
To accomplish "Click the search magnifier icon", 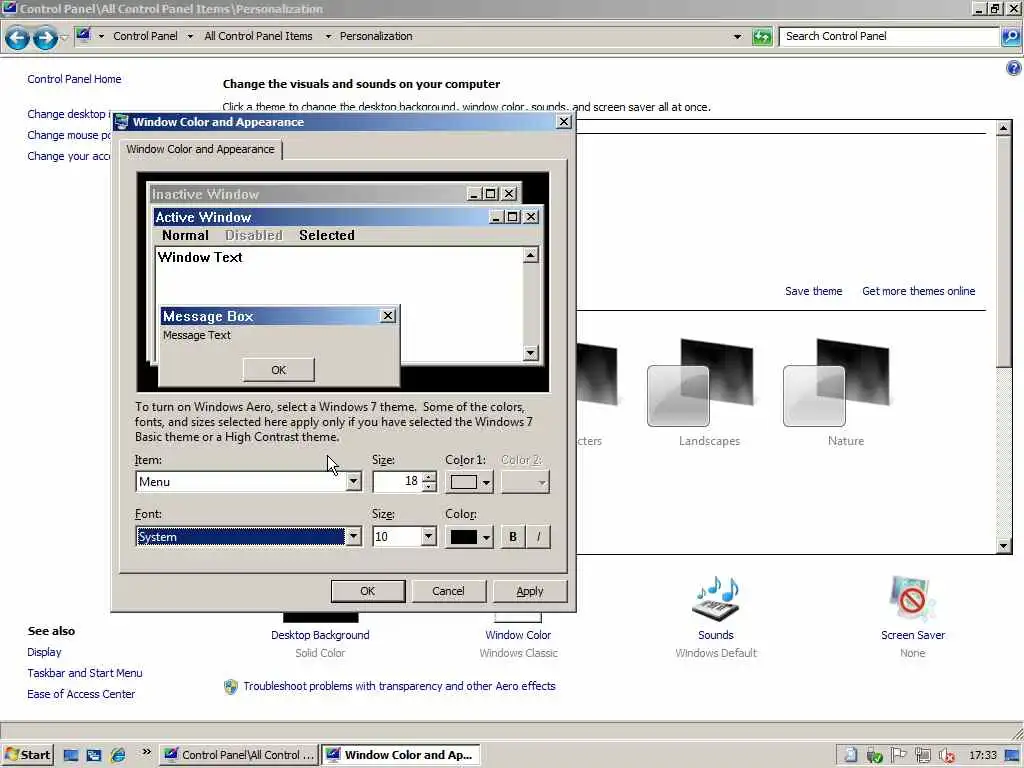I will pyautogui.click(x=1011, y=37).
